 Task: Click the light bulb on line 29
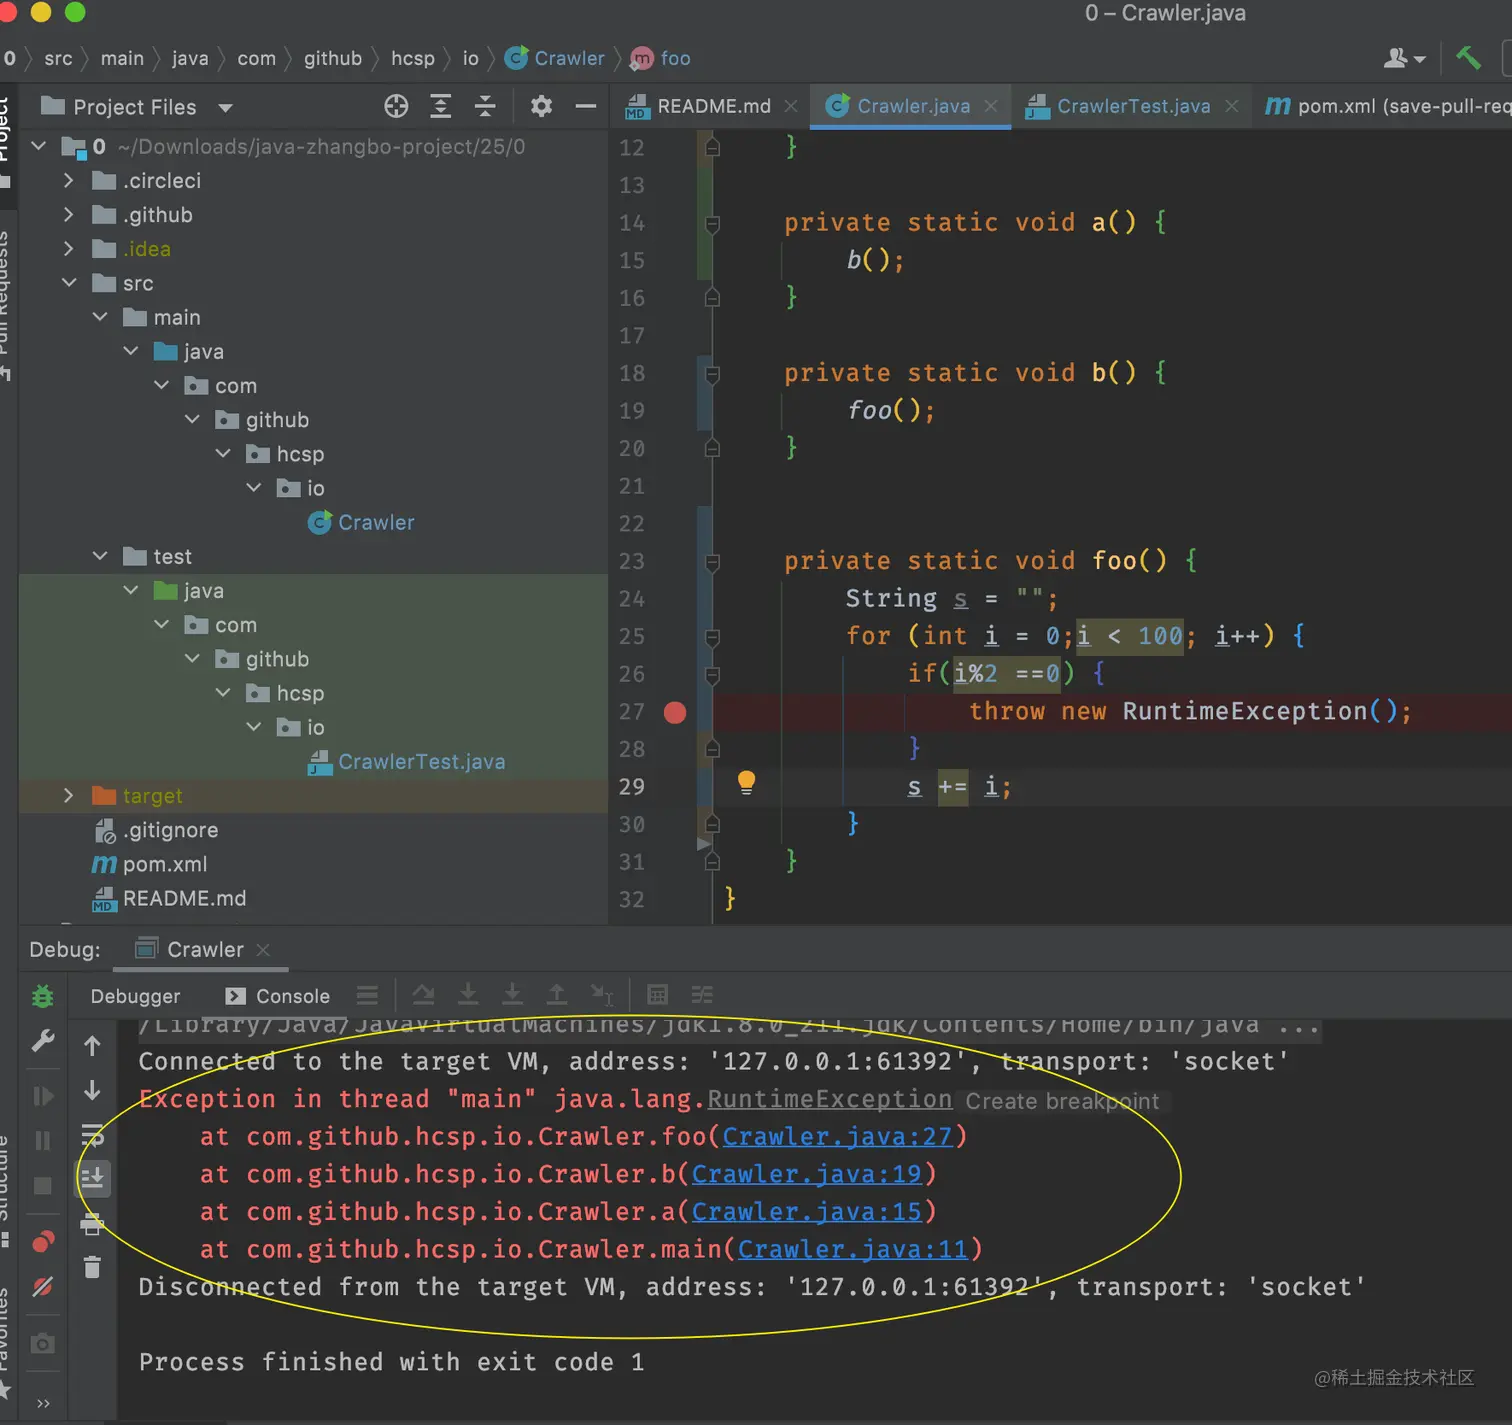(x=746, y=782)
